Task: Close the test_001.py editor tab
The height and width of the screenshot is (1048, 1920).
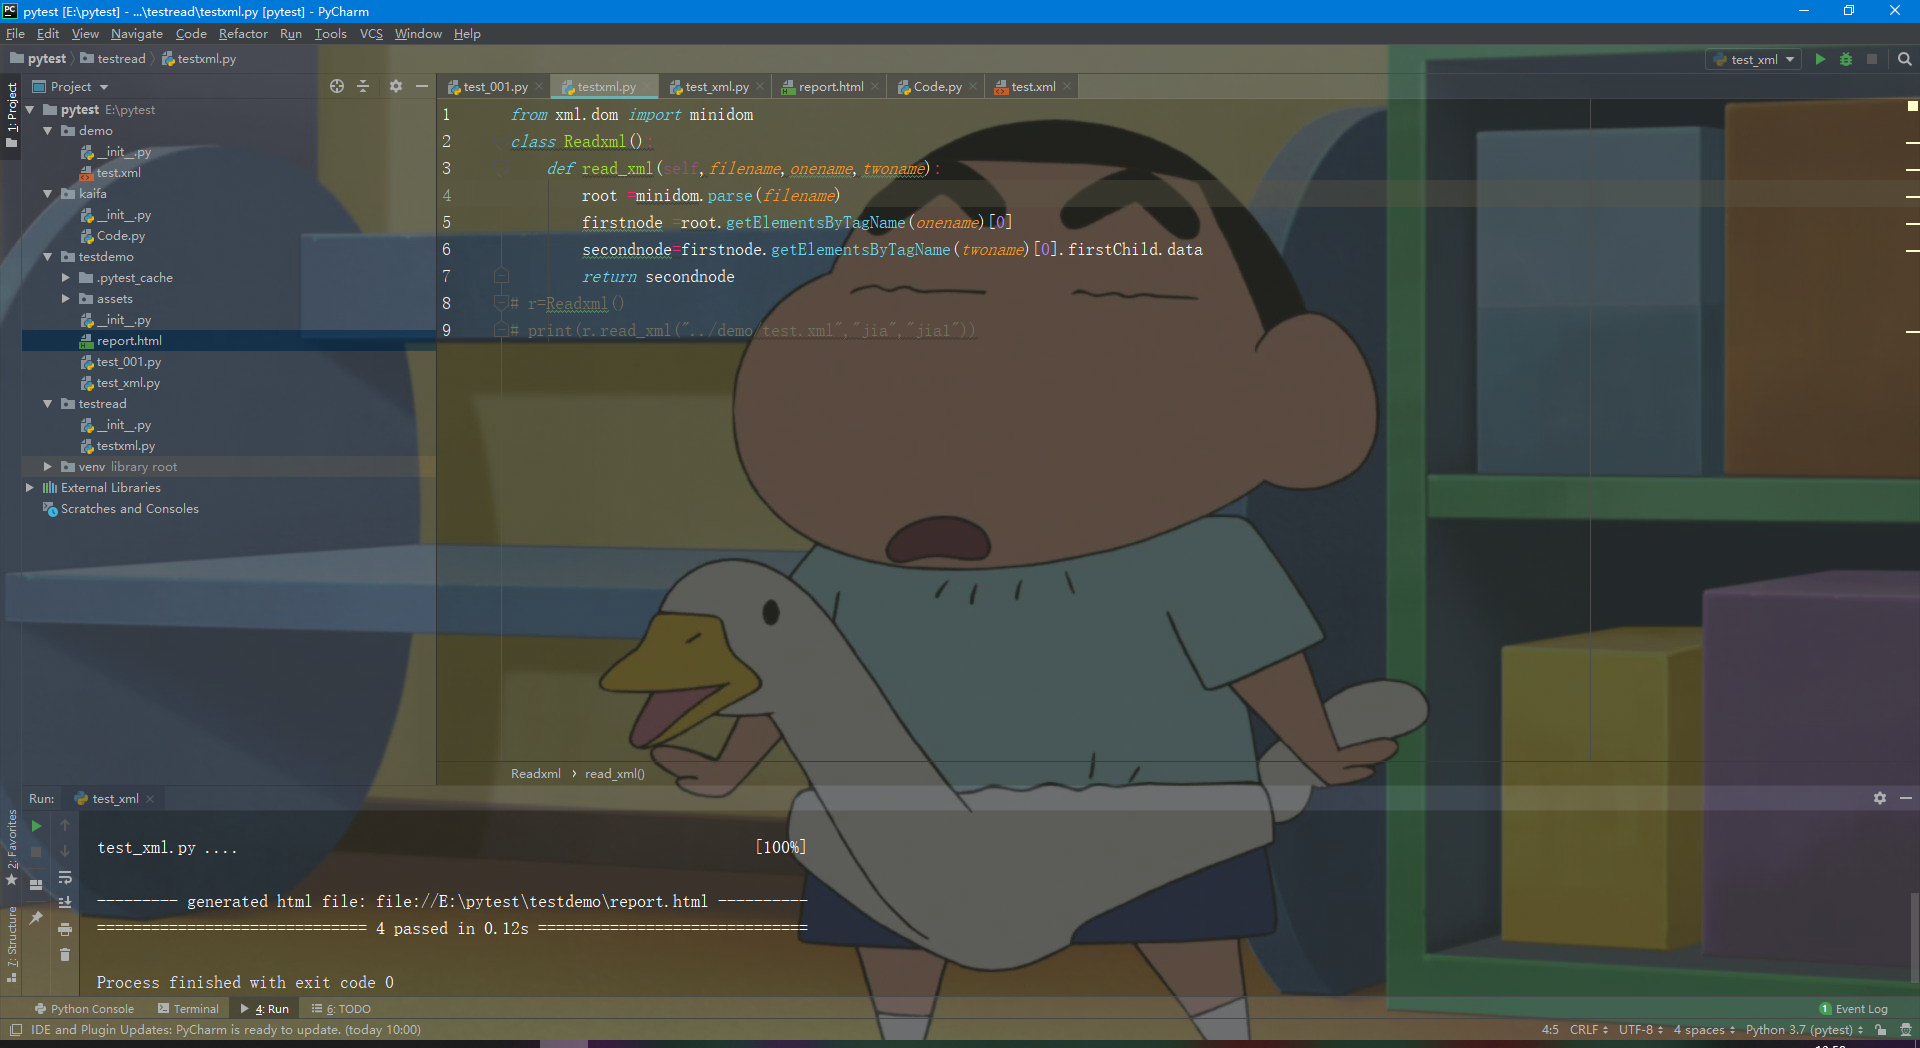Action: (539, 87)
